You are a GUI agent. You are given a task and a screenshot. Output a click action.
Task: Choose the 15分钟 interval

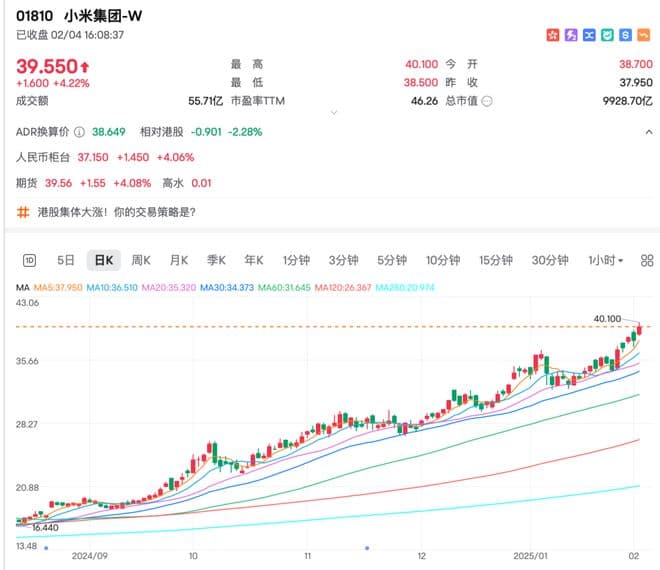click(495, 261)
